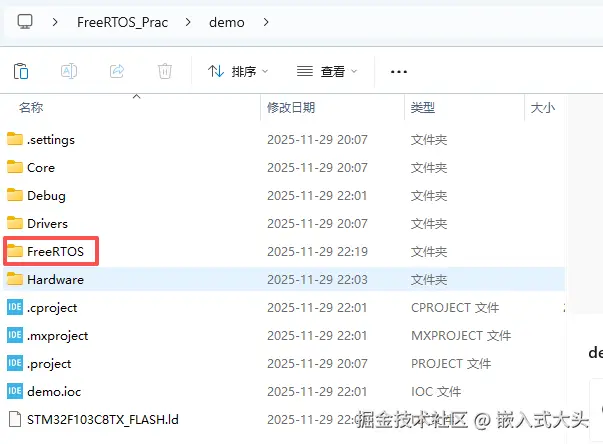Click the FreeRTOS date 2025-11-29 22:19
This screenshot has width=603, height=444.
[317, 251]
